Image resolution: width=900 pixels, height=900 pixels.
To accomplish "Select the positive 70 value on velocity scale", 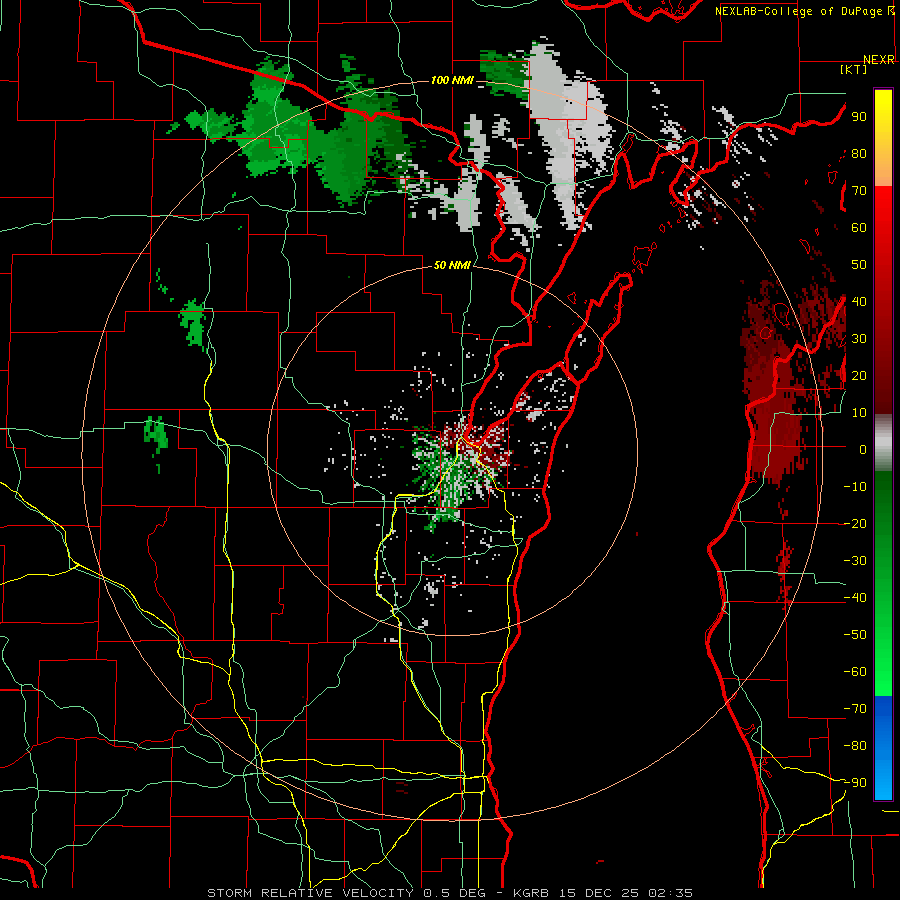I will [x=859, y=191].
